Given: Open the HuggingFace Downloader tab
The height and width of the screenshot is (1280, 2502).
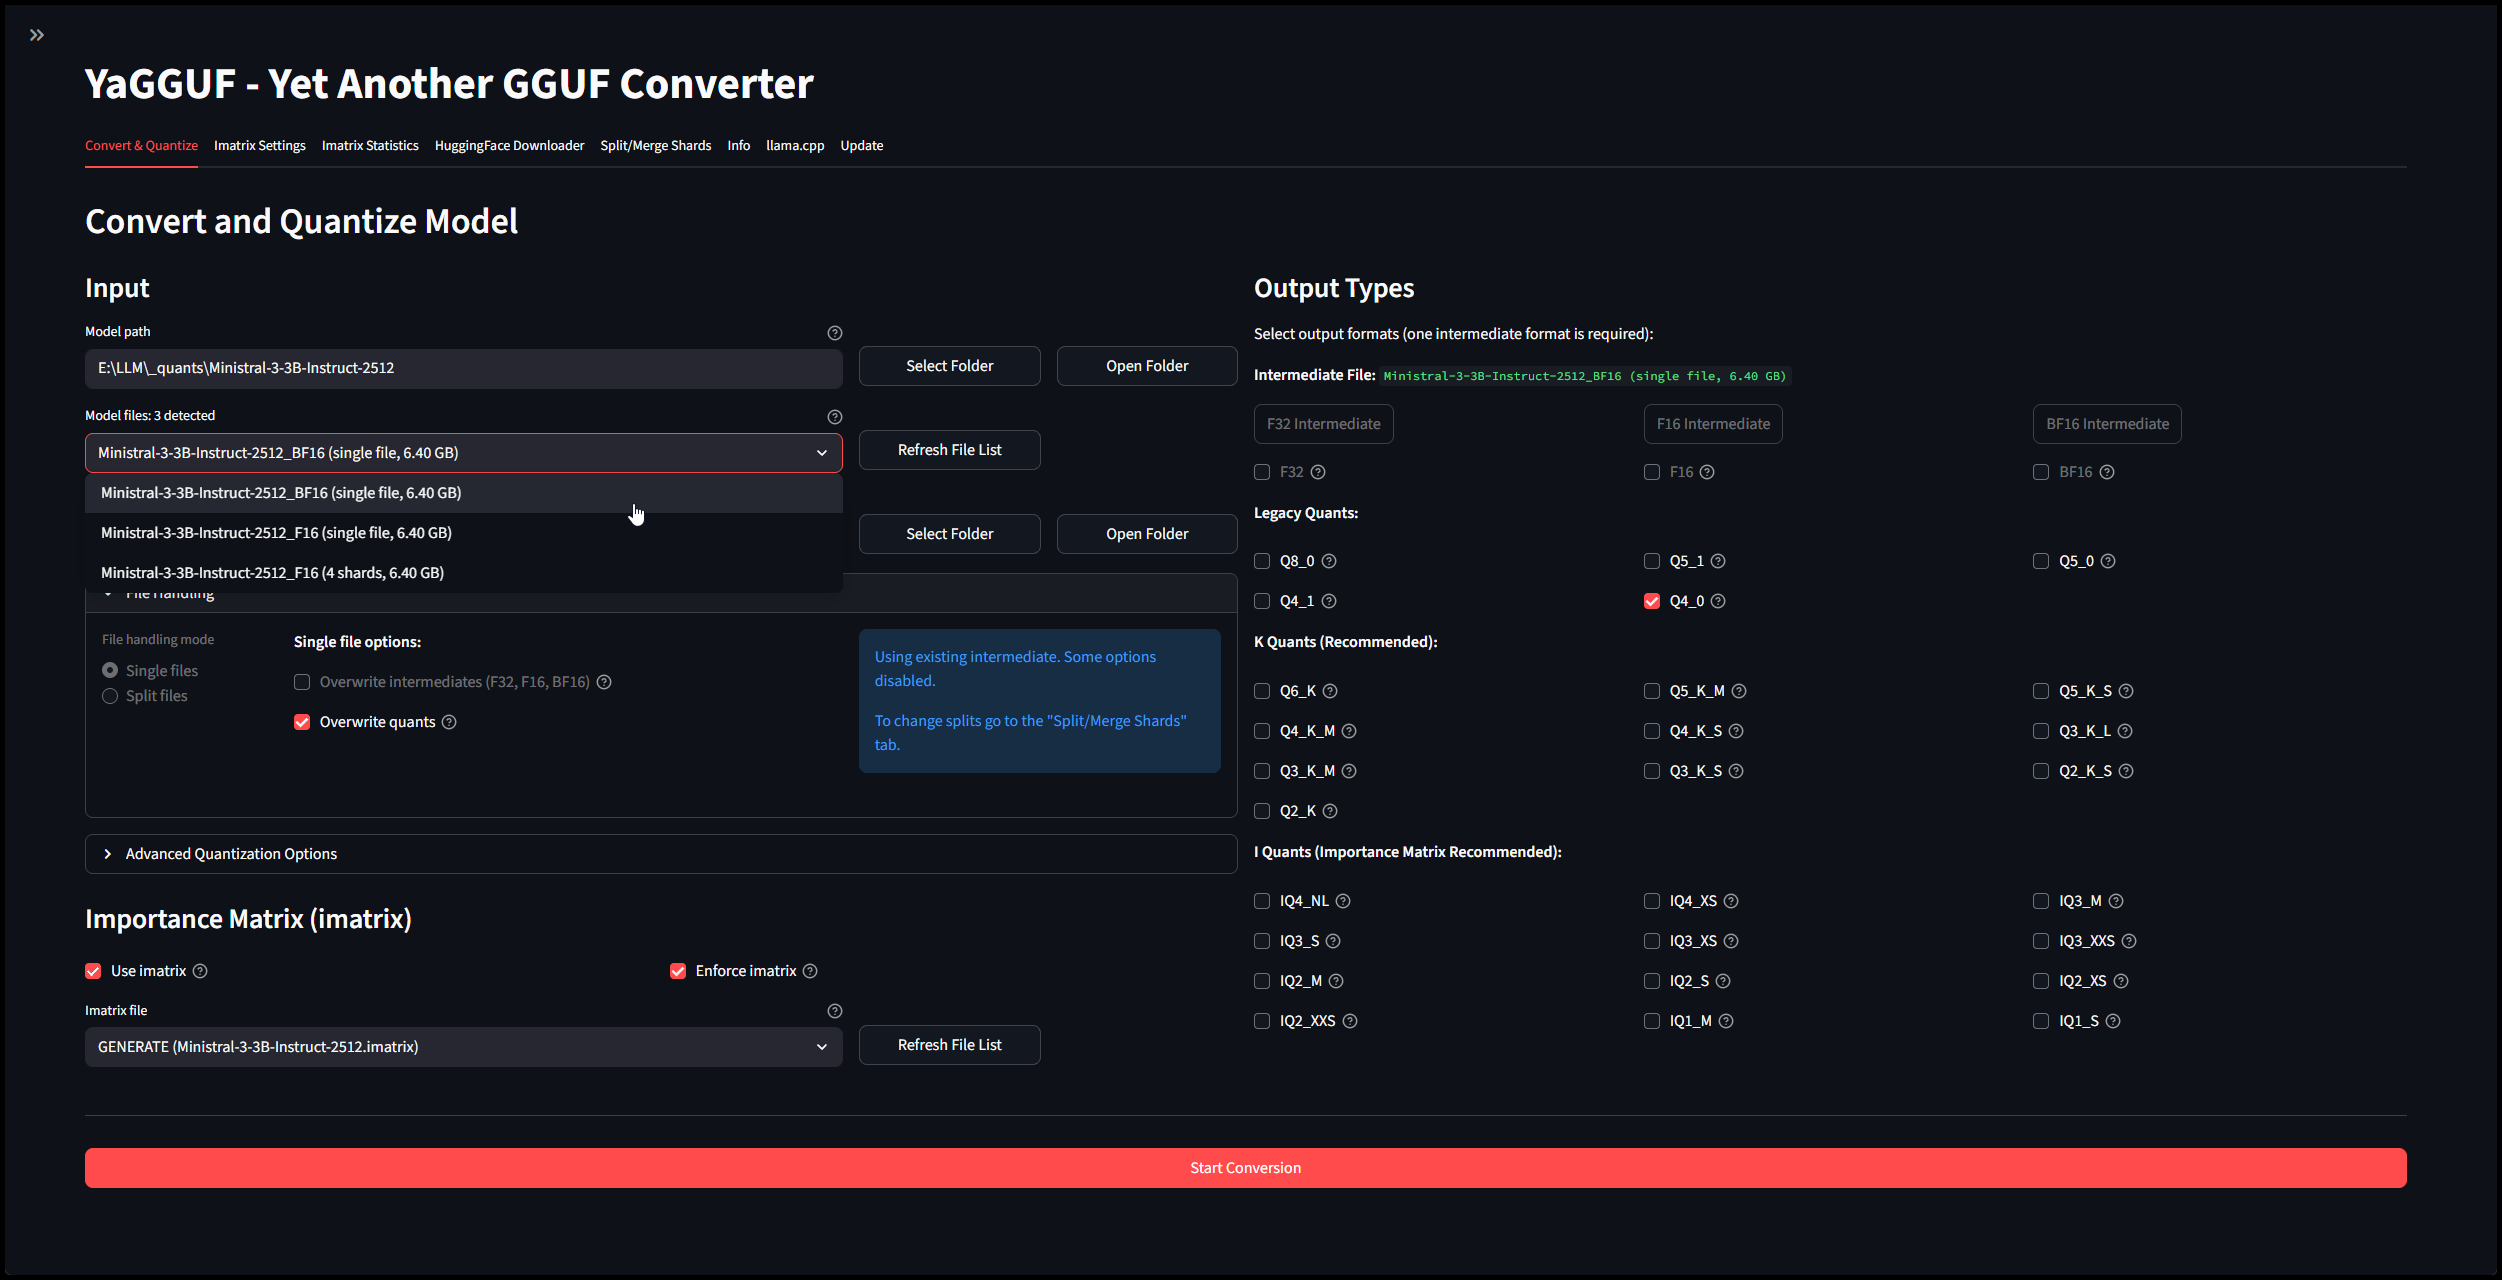Looking at the screenshot, I should [509, 146].
